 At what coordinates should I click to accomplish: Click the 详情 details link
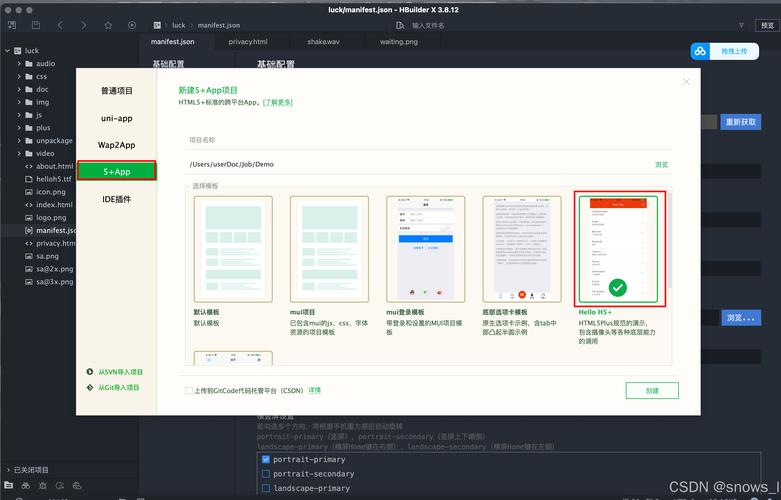[315, 390]
